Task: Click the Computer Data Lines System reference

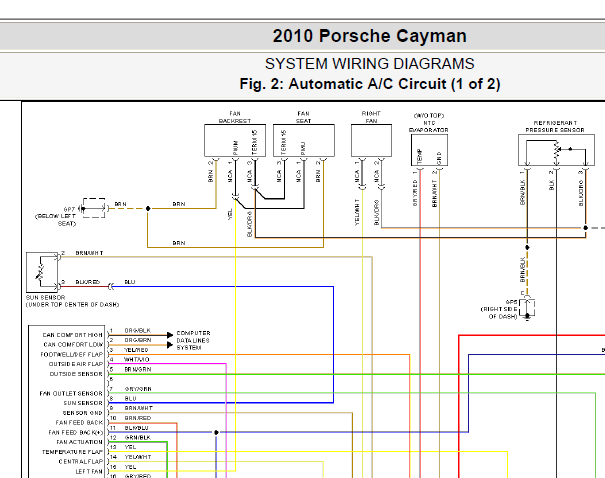Action: [x=193, y=340]
